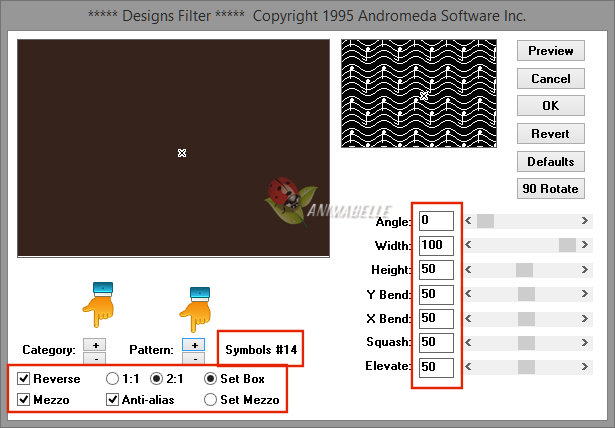Increase Y Bend with right arrow

coord(585,294)
